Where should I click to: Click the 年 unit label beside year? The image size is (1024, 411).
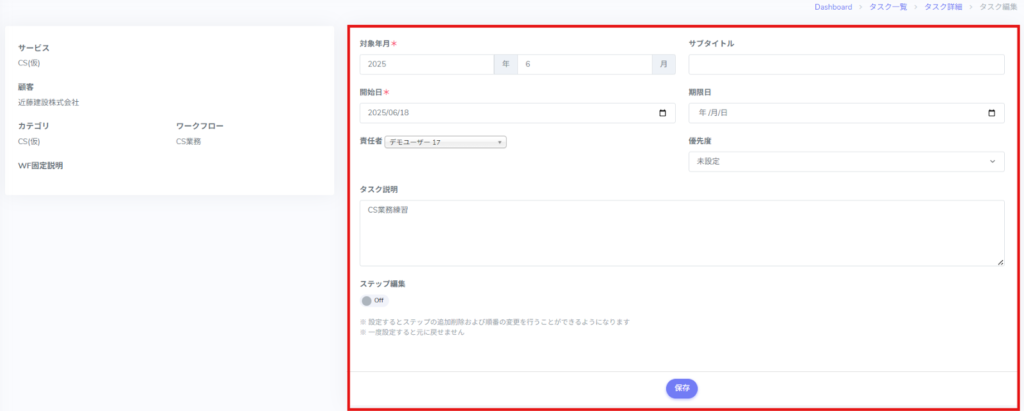point(506,64)
